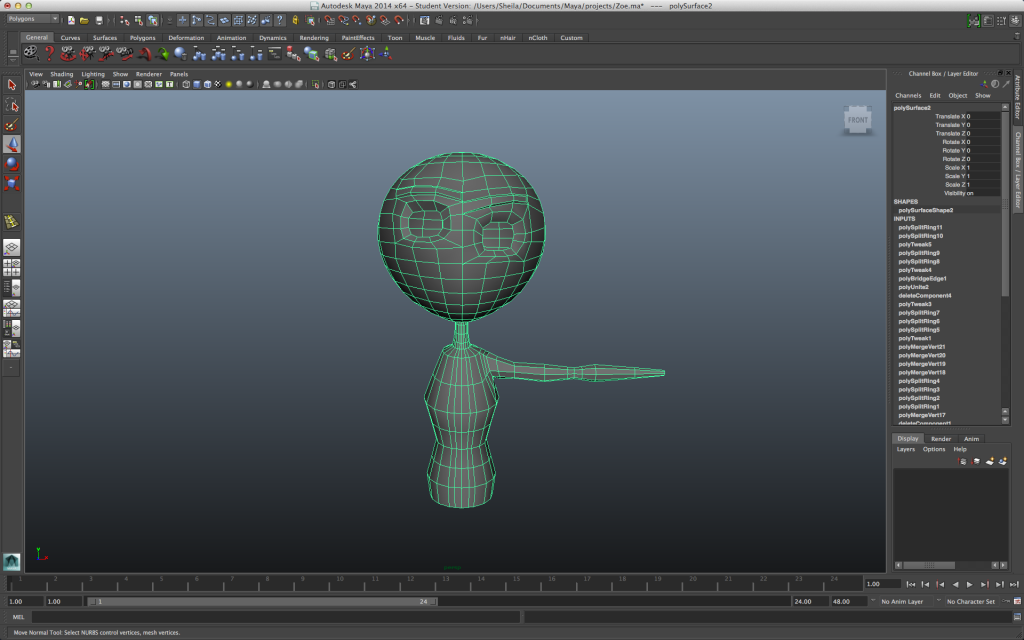
Task: Select the Lasso selection tool
Action: 12,104
